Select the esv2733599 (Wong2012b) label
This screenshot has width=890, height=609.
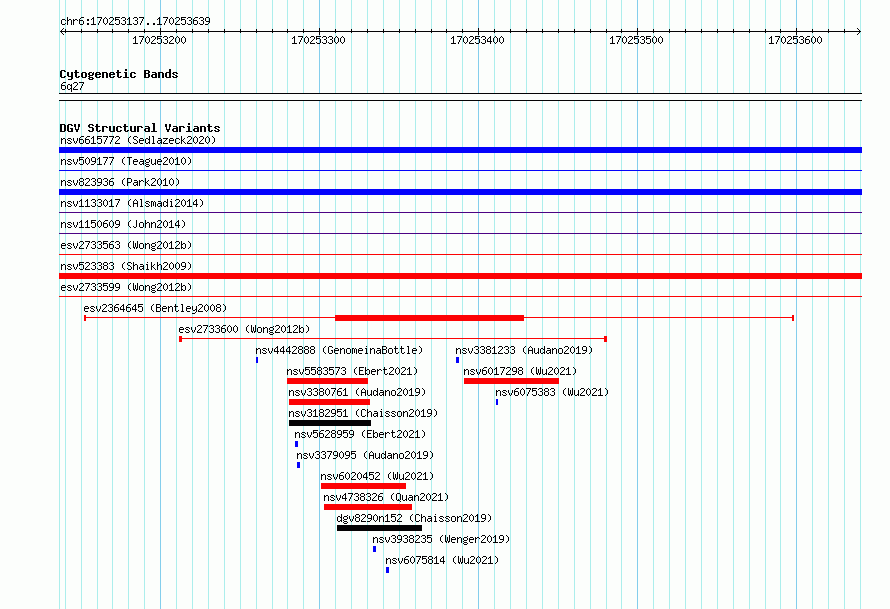coord(126,287)
